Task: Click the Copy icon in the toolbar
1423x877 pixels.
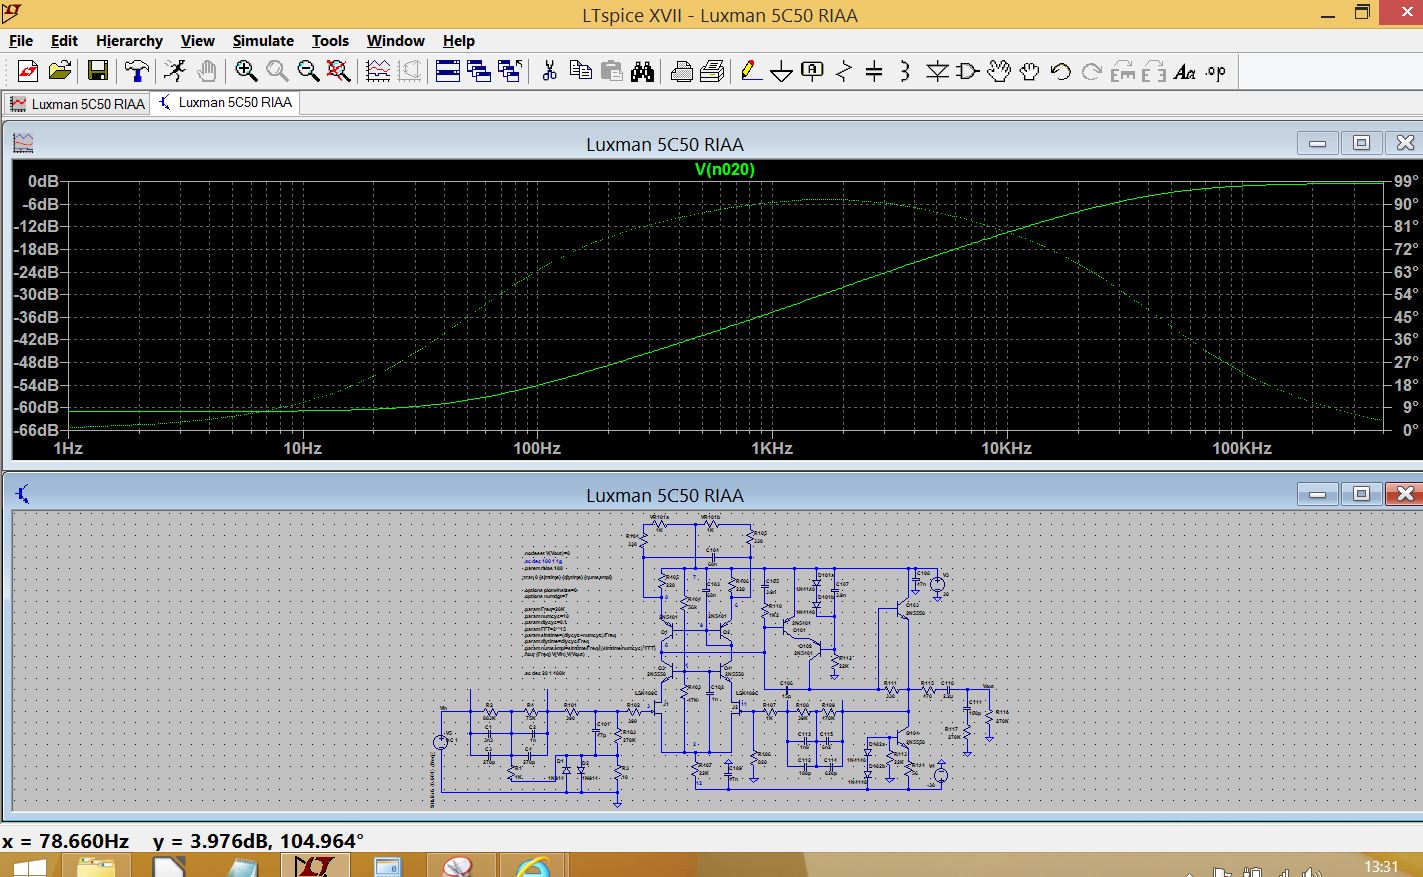Action: click(580, 71)
